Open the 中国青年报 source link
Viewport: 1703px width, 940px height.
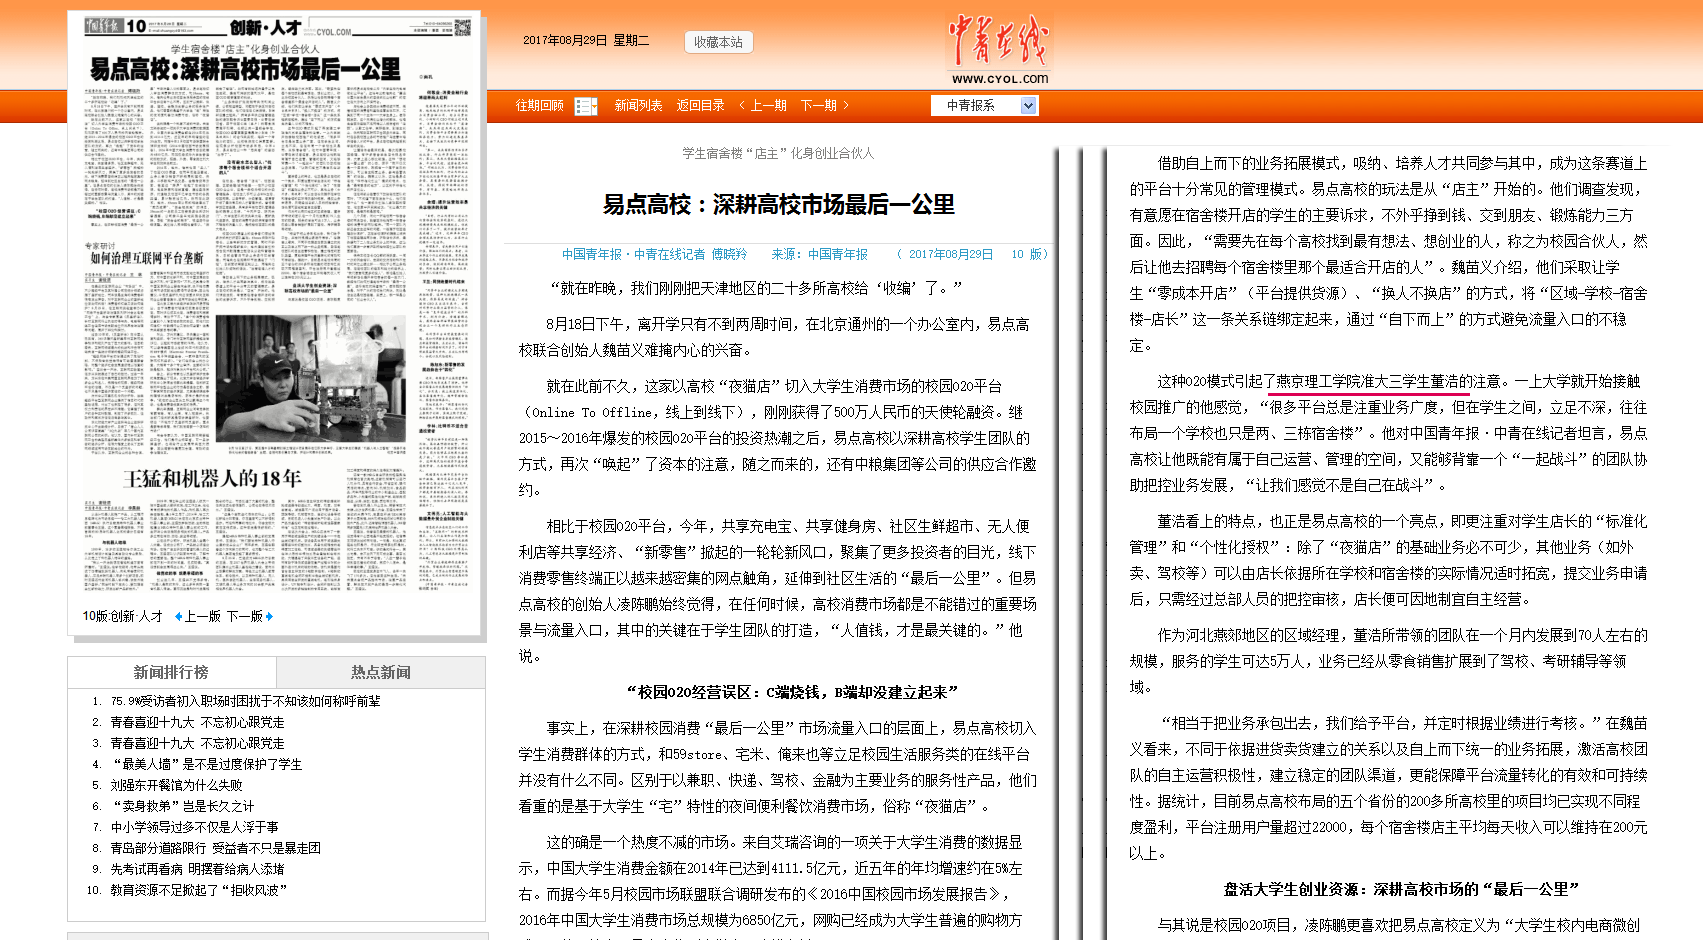[x=838, y=254]
